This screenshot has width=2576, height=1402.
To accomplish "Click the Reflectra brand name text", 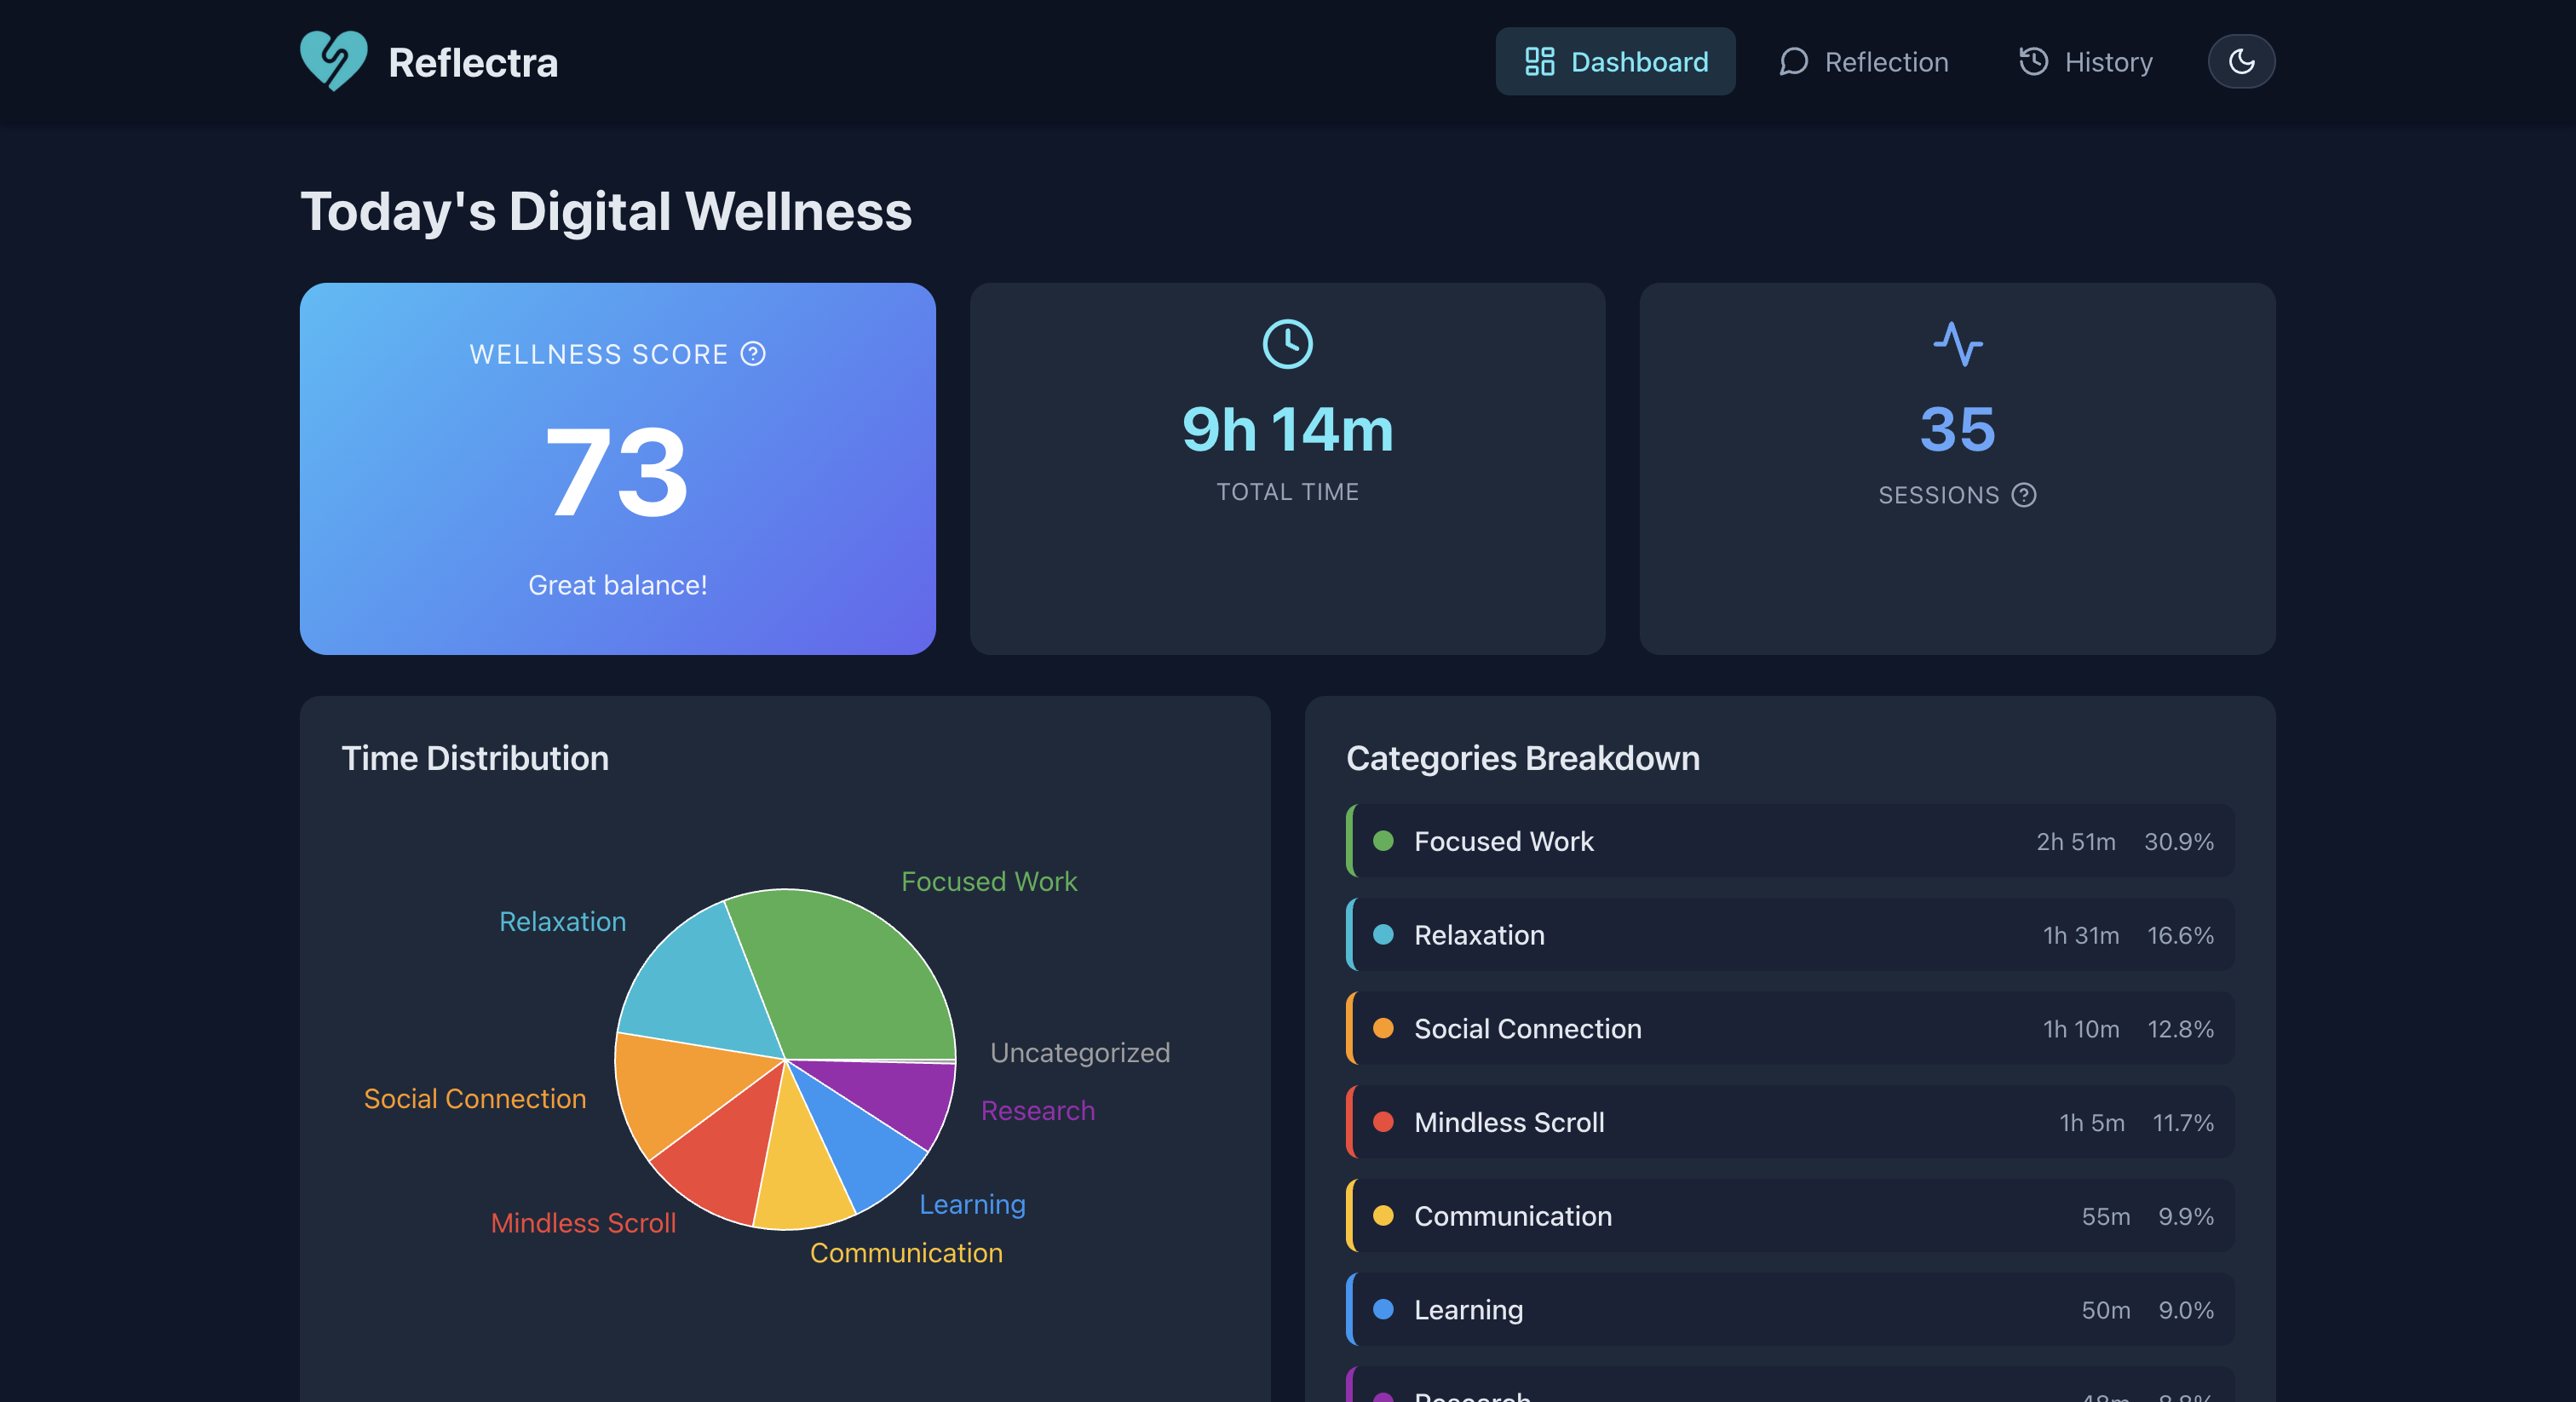I will pos(473,63).
